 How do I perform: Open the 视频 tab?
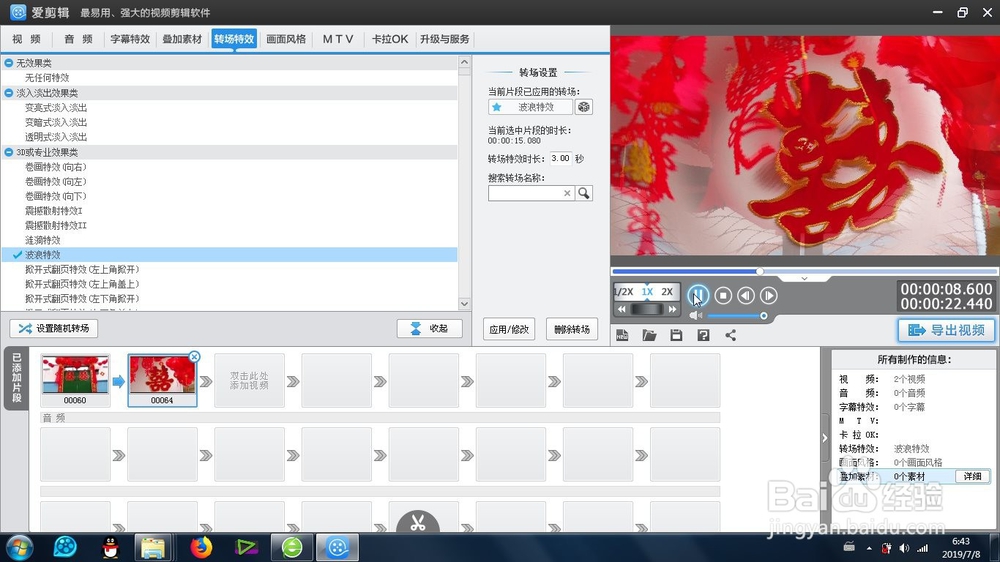pos(27,39)
